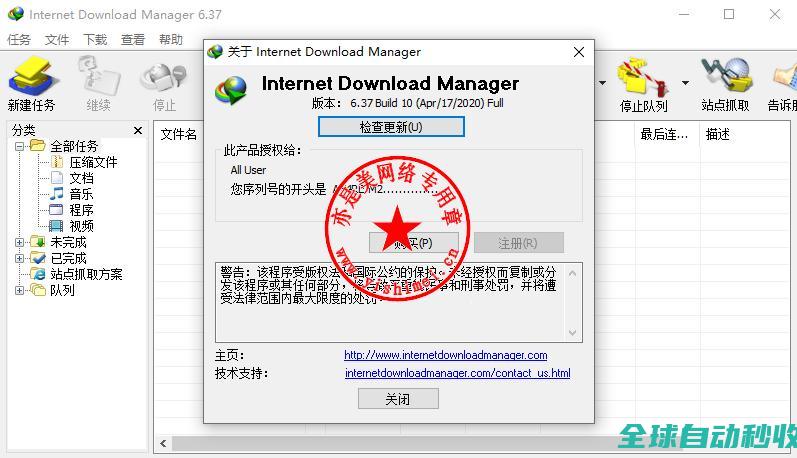The height and width of the screenshot is (458, 797).
Task: Click the 检查更新(U) button
Action: (391, 127)
